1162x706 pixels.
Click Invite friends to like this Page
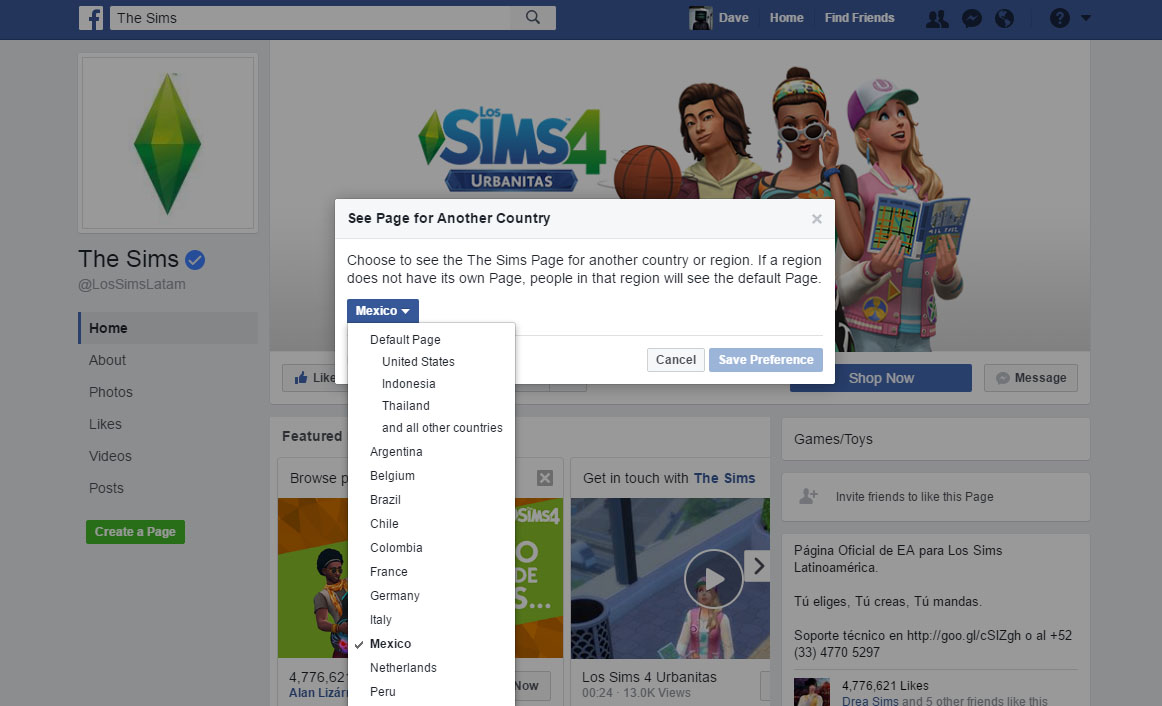tap(914, 497)
